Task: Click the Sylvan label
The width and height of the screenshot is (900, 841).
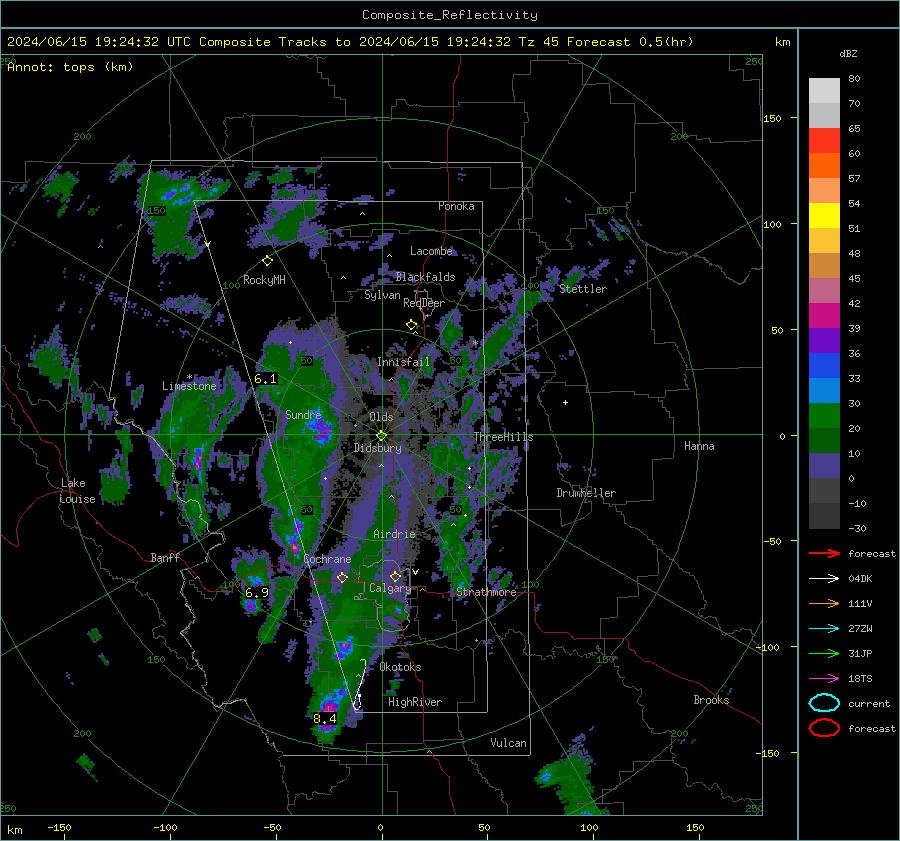Action: point(382,295)
